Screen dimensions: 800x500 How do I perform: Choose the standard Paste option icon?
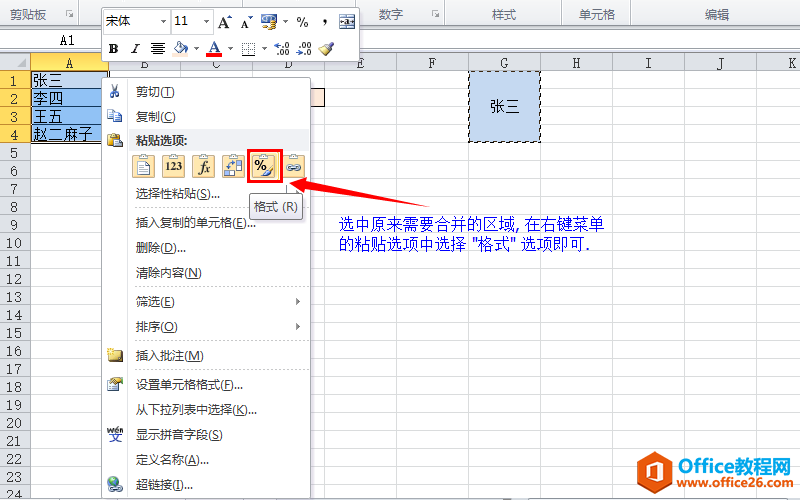pos(143,166)
